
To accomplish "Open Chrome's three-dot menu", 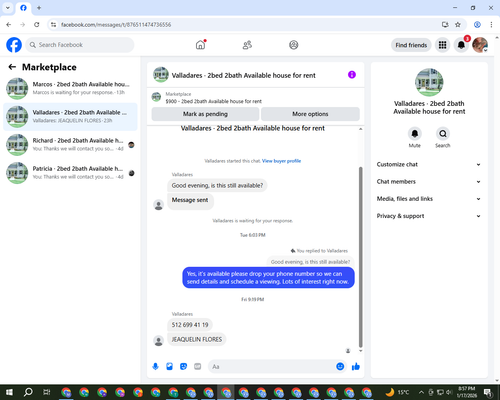I will (x=491, y=25).
